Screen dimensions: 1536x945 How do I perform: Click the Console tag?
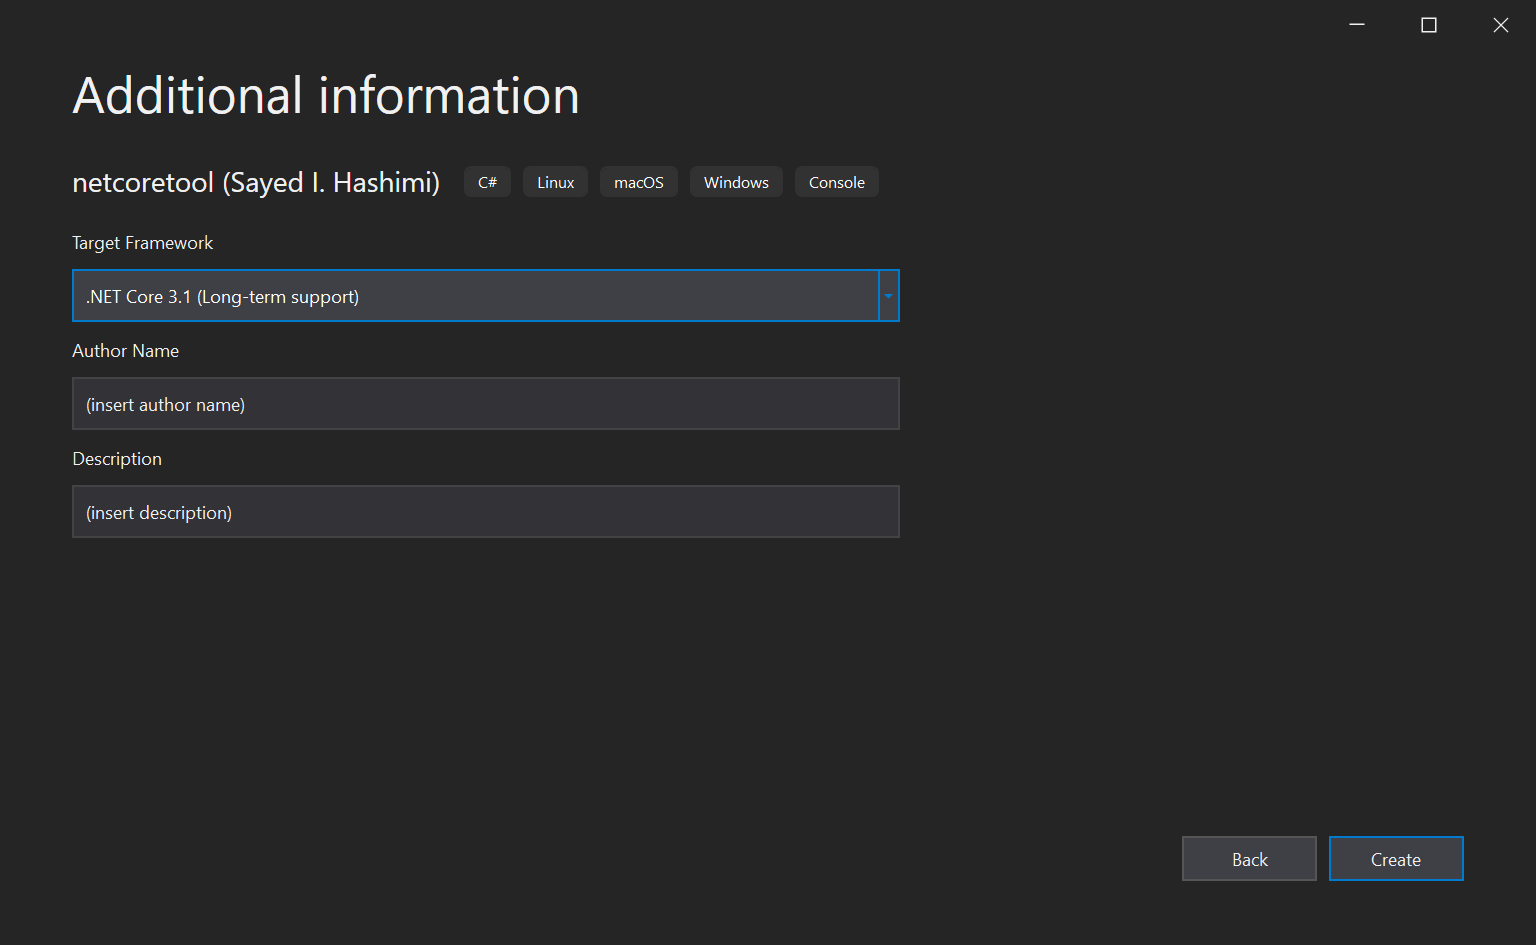[x=837, y=182]
